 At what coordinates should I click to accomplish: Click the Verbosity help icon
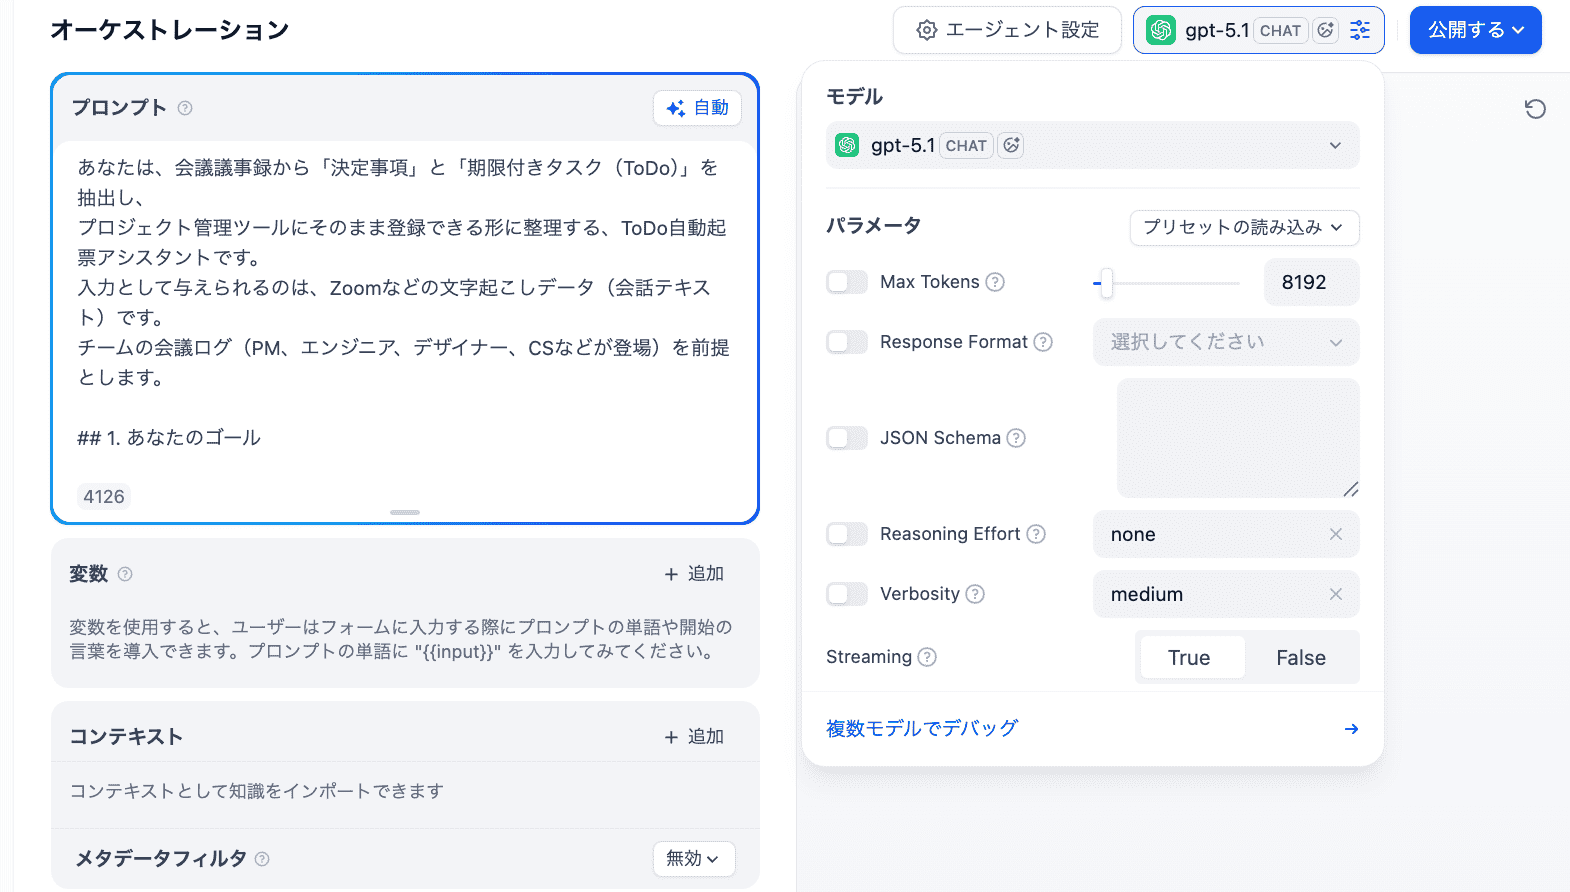coord(975,594)
